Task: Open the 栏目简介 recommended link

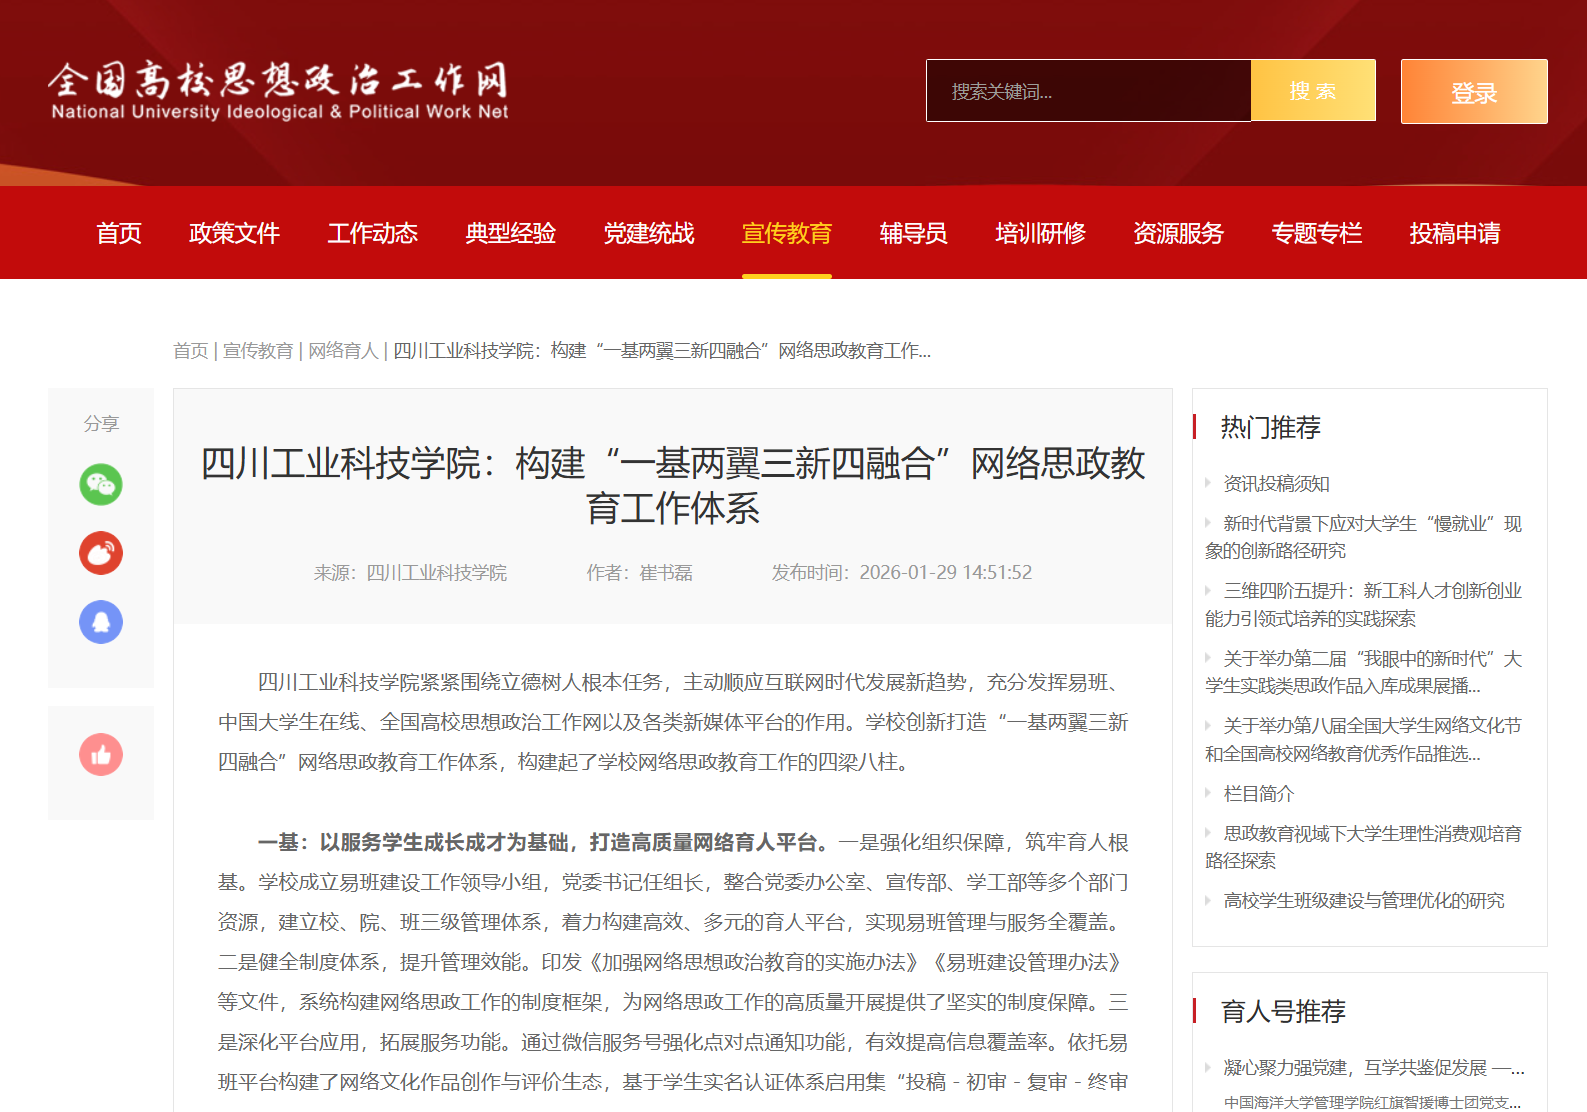Action: point(1258,794)
